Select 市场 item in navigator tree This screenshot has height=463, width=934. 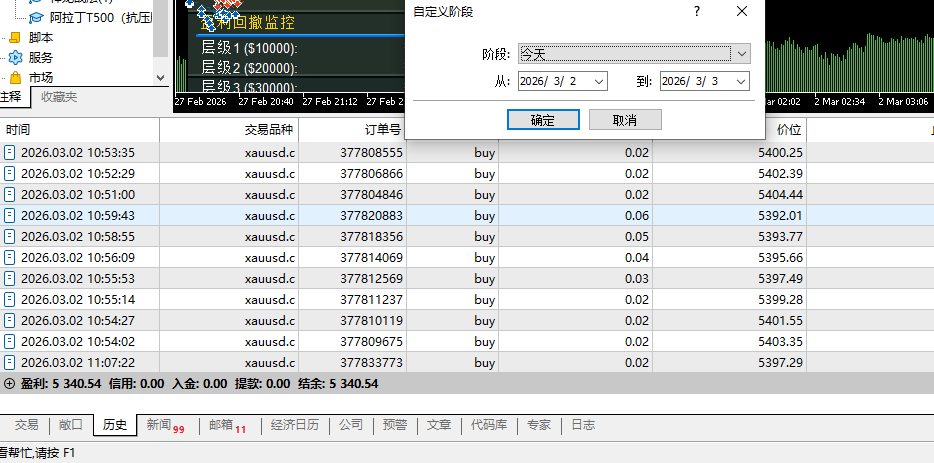pos(41,77)
